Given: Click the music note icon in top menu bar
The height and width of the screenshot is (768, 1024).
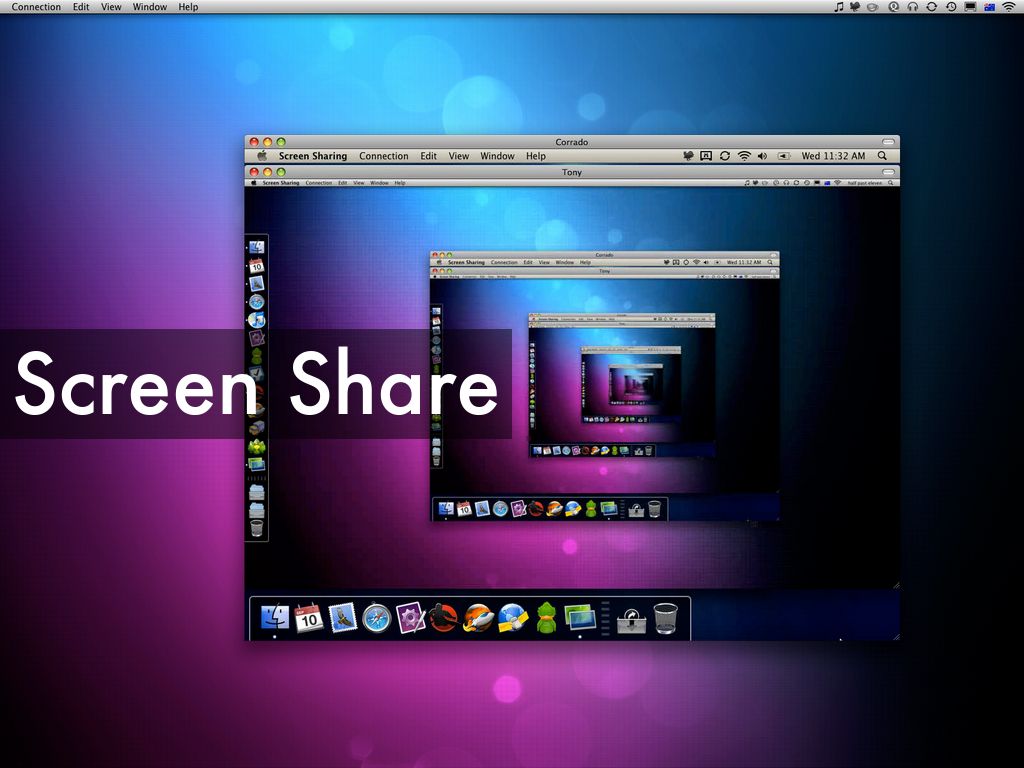Looking at the screenshot, I should coord(838,7).
